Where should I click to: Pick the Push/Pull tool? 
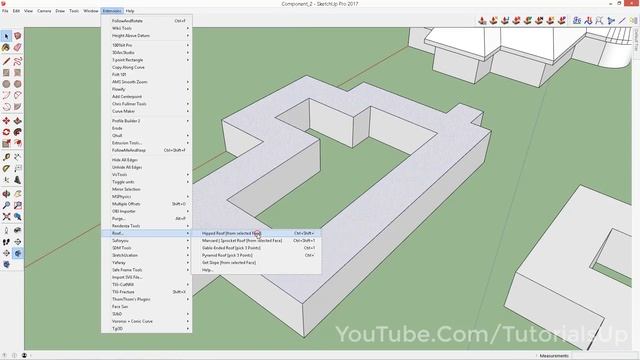18,121
